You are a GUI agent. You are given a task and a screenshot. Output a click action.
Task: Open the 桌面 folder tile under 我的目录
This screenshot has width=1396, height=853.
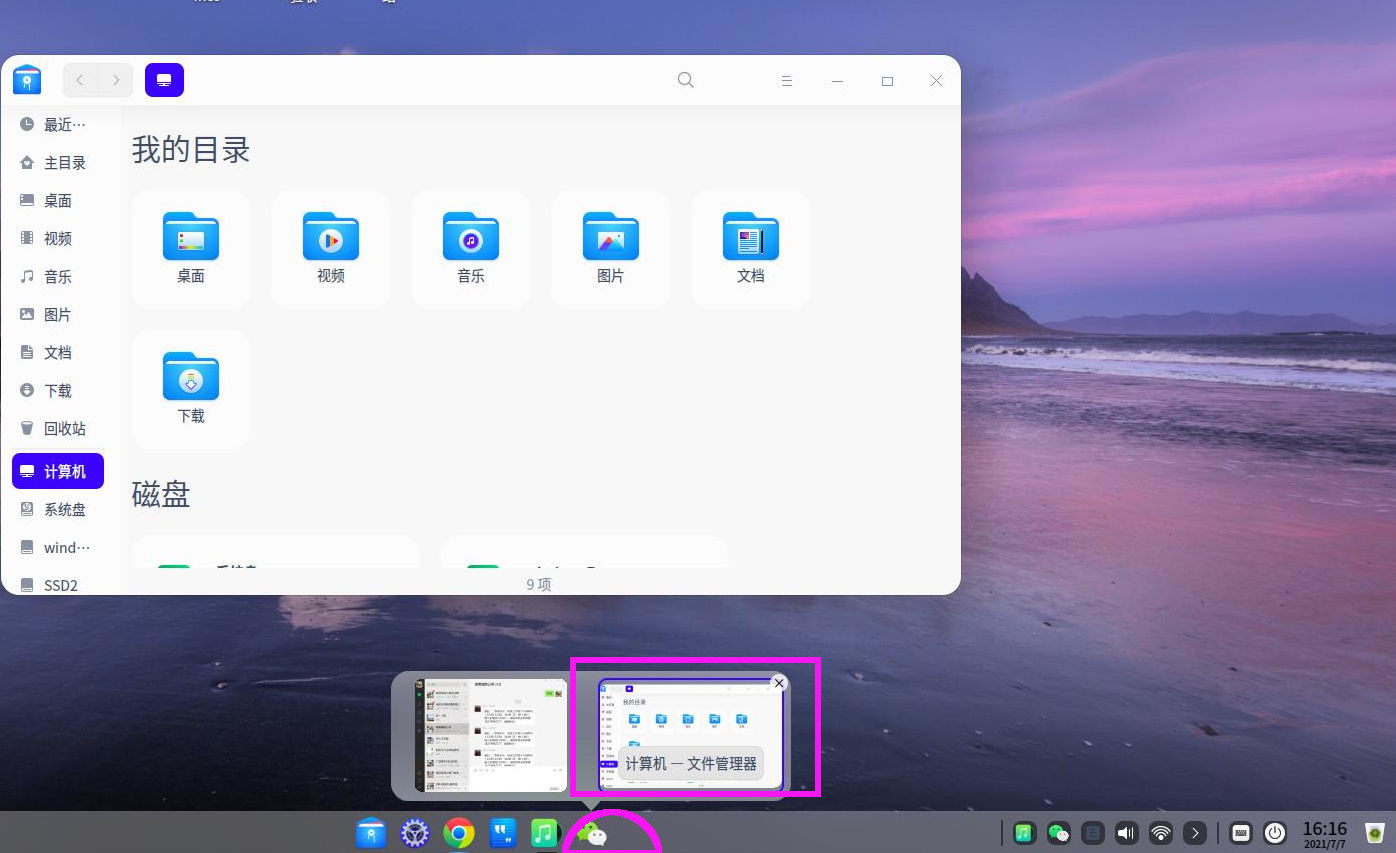191,249
